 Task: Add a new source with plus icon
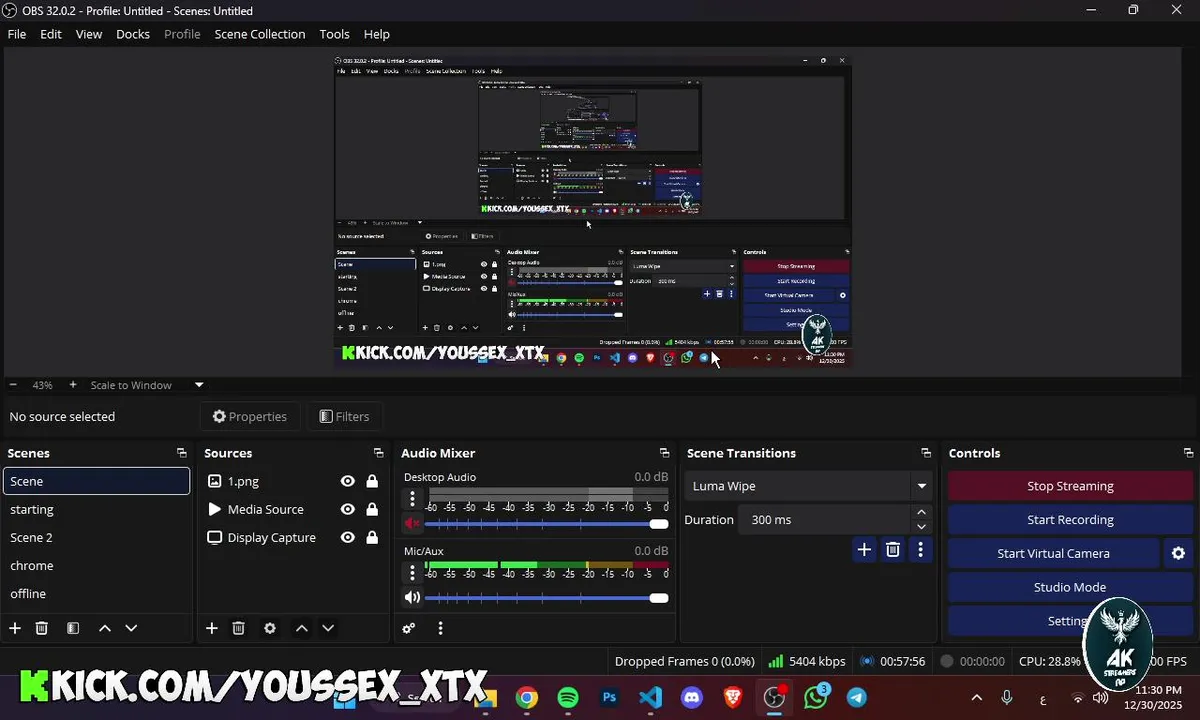point(212,628)
